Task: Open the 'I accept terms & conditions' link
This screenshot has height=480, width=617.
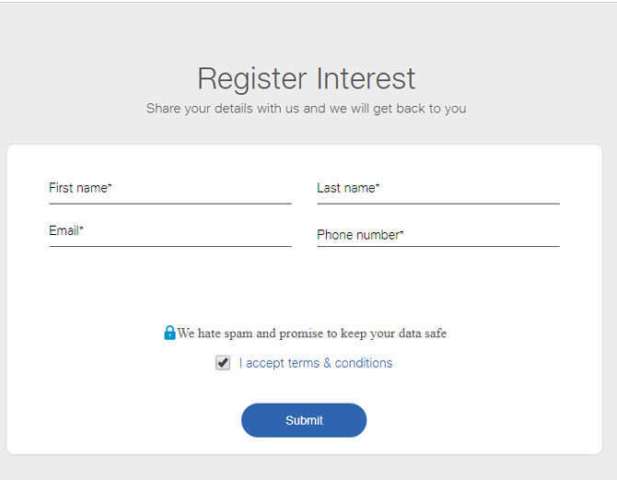Action: pos(316,363)
